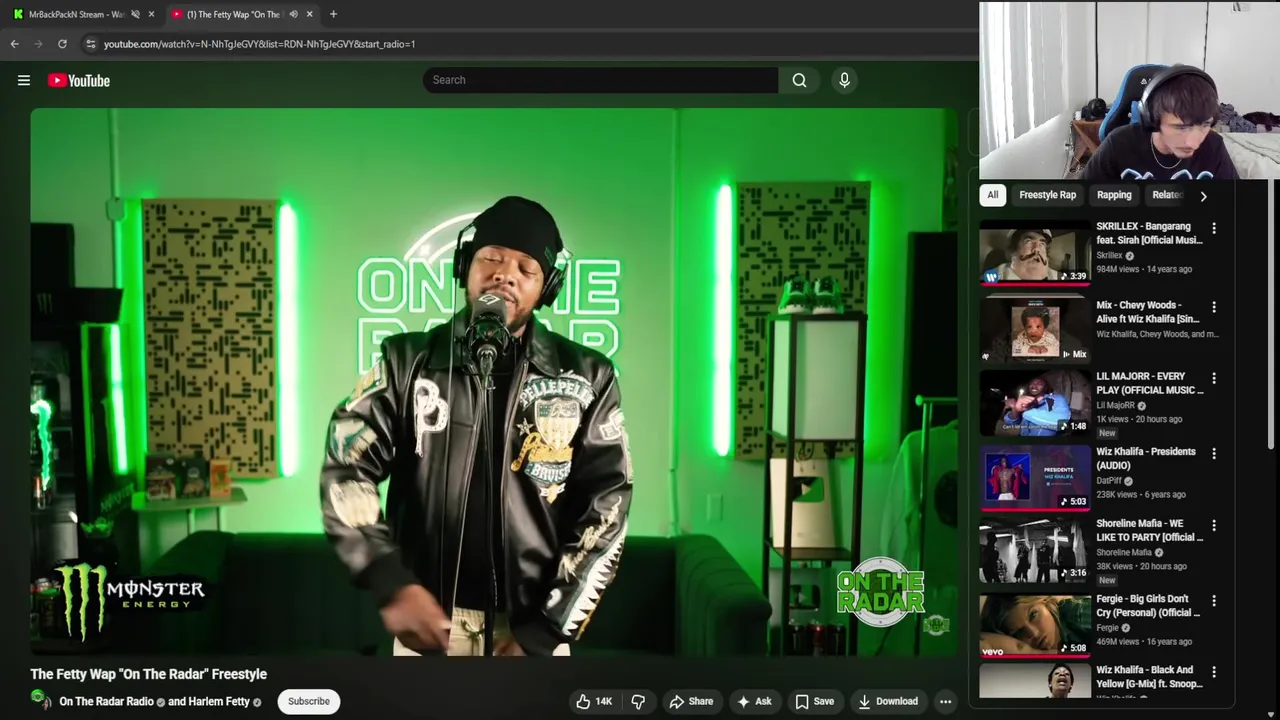Select the All filter chip
Viewport: 1280px width, 720px height.
pos(992,195)
